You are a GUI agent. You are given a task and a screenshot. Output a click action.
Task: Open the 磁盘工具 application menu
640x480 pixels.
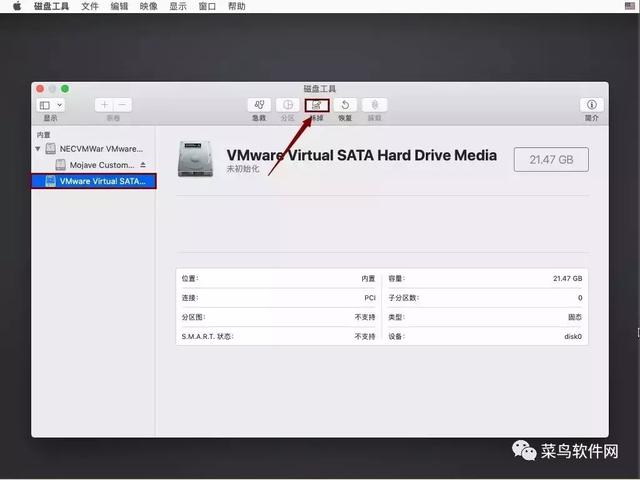pyautogui.click(x=51, y=7)
